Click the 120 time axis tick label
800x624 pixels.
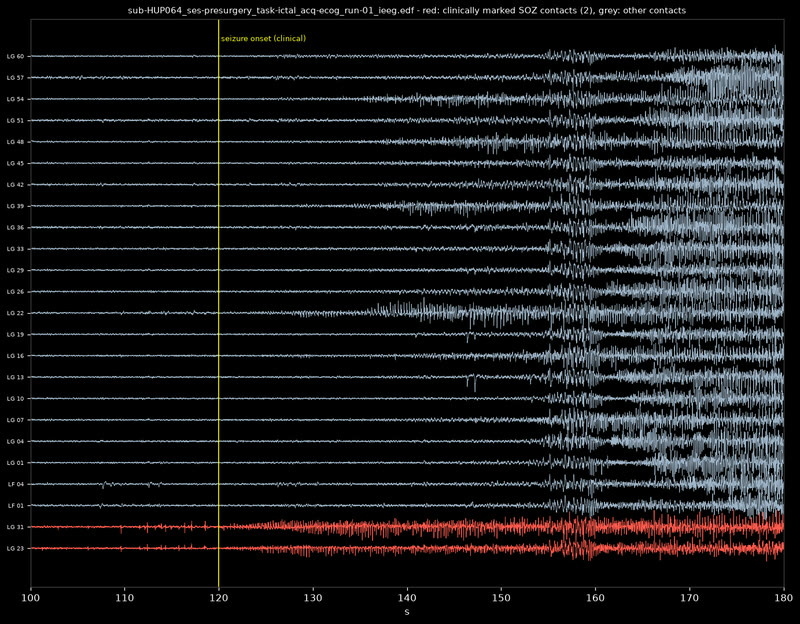click(219, 597)
